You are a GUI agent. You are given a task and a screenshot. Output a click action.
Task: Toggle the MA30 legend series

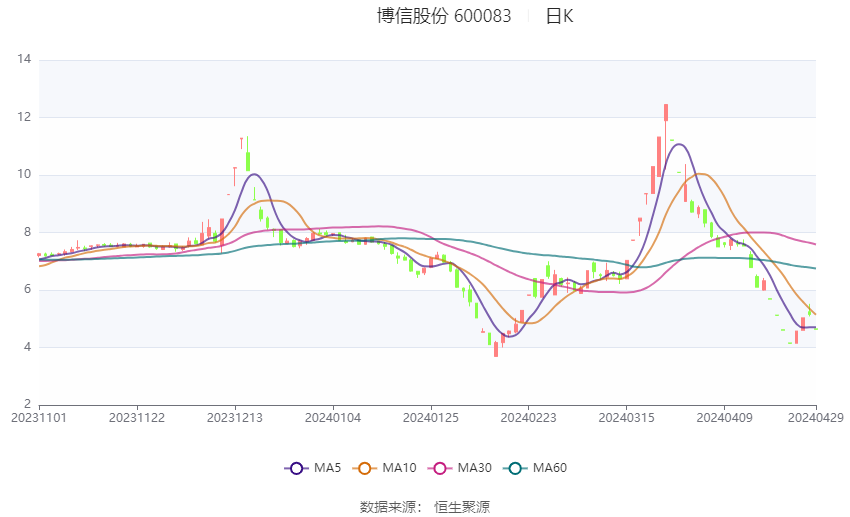(460, 468)
